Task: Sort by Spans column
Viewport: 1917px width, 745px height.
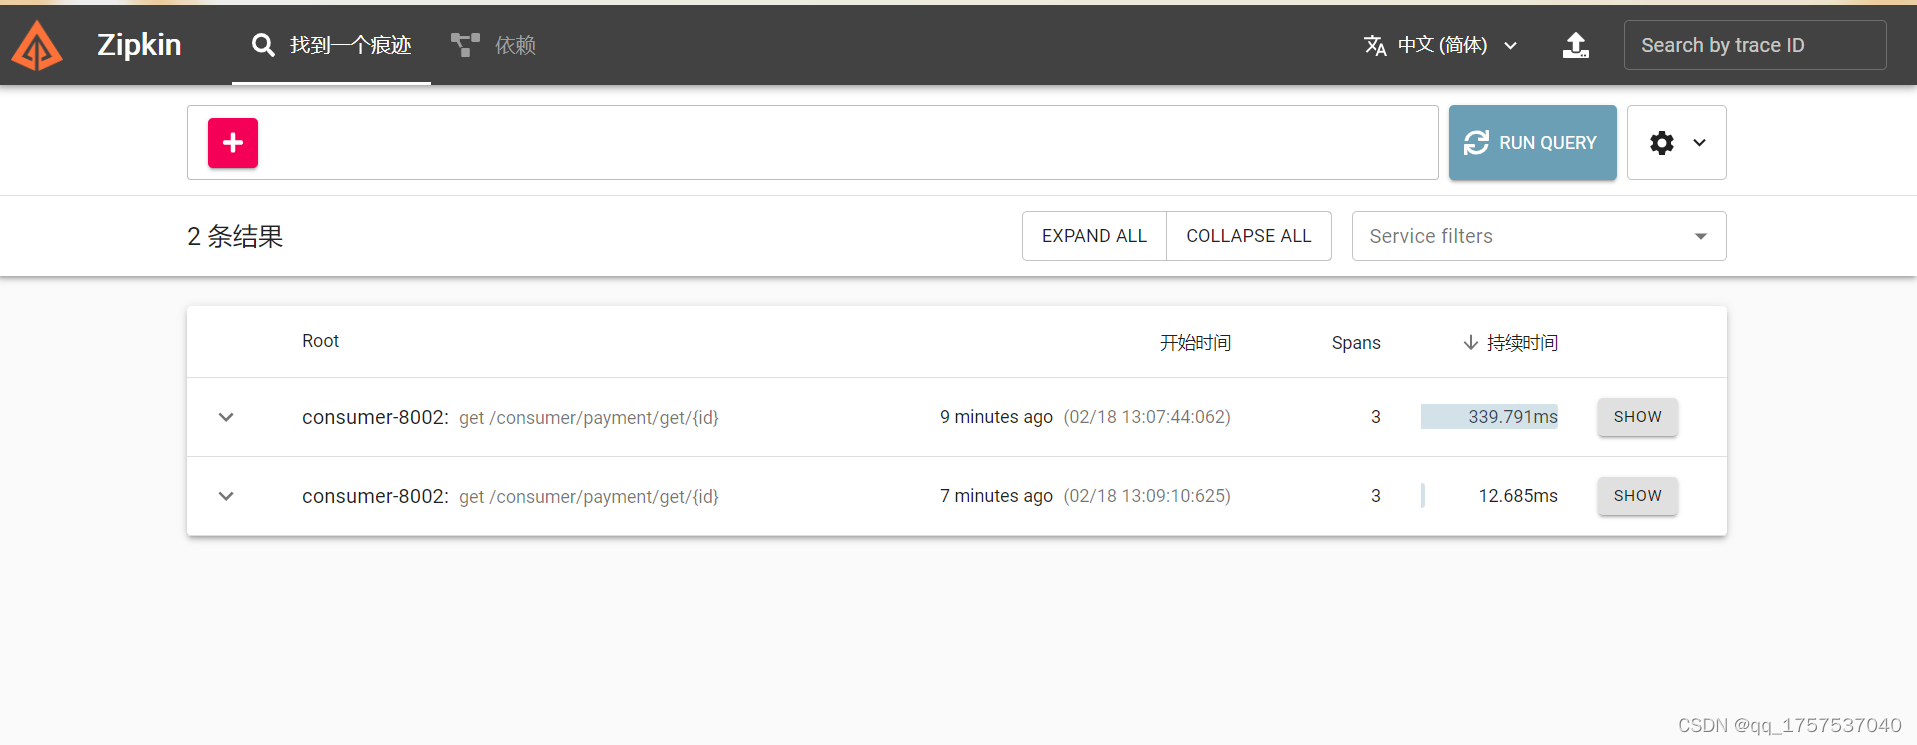Action: point(1356,343)
